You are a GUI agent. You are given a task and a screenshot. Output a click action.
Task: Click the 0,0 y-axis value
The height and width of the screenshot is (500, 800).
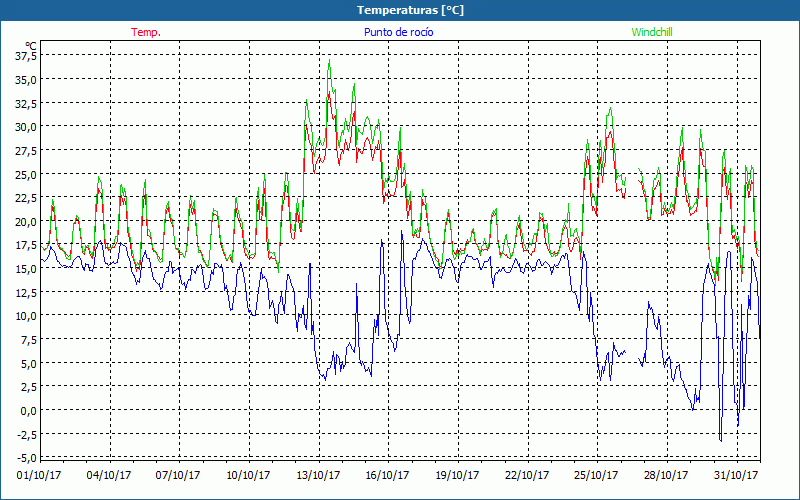pyautogui.click(x=28, y=410)
